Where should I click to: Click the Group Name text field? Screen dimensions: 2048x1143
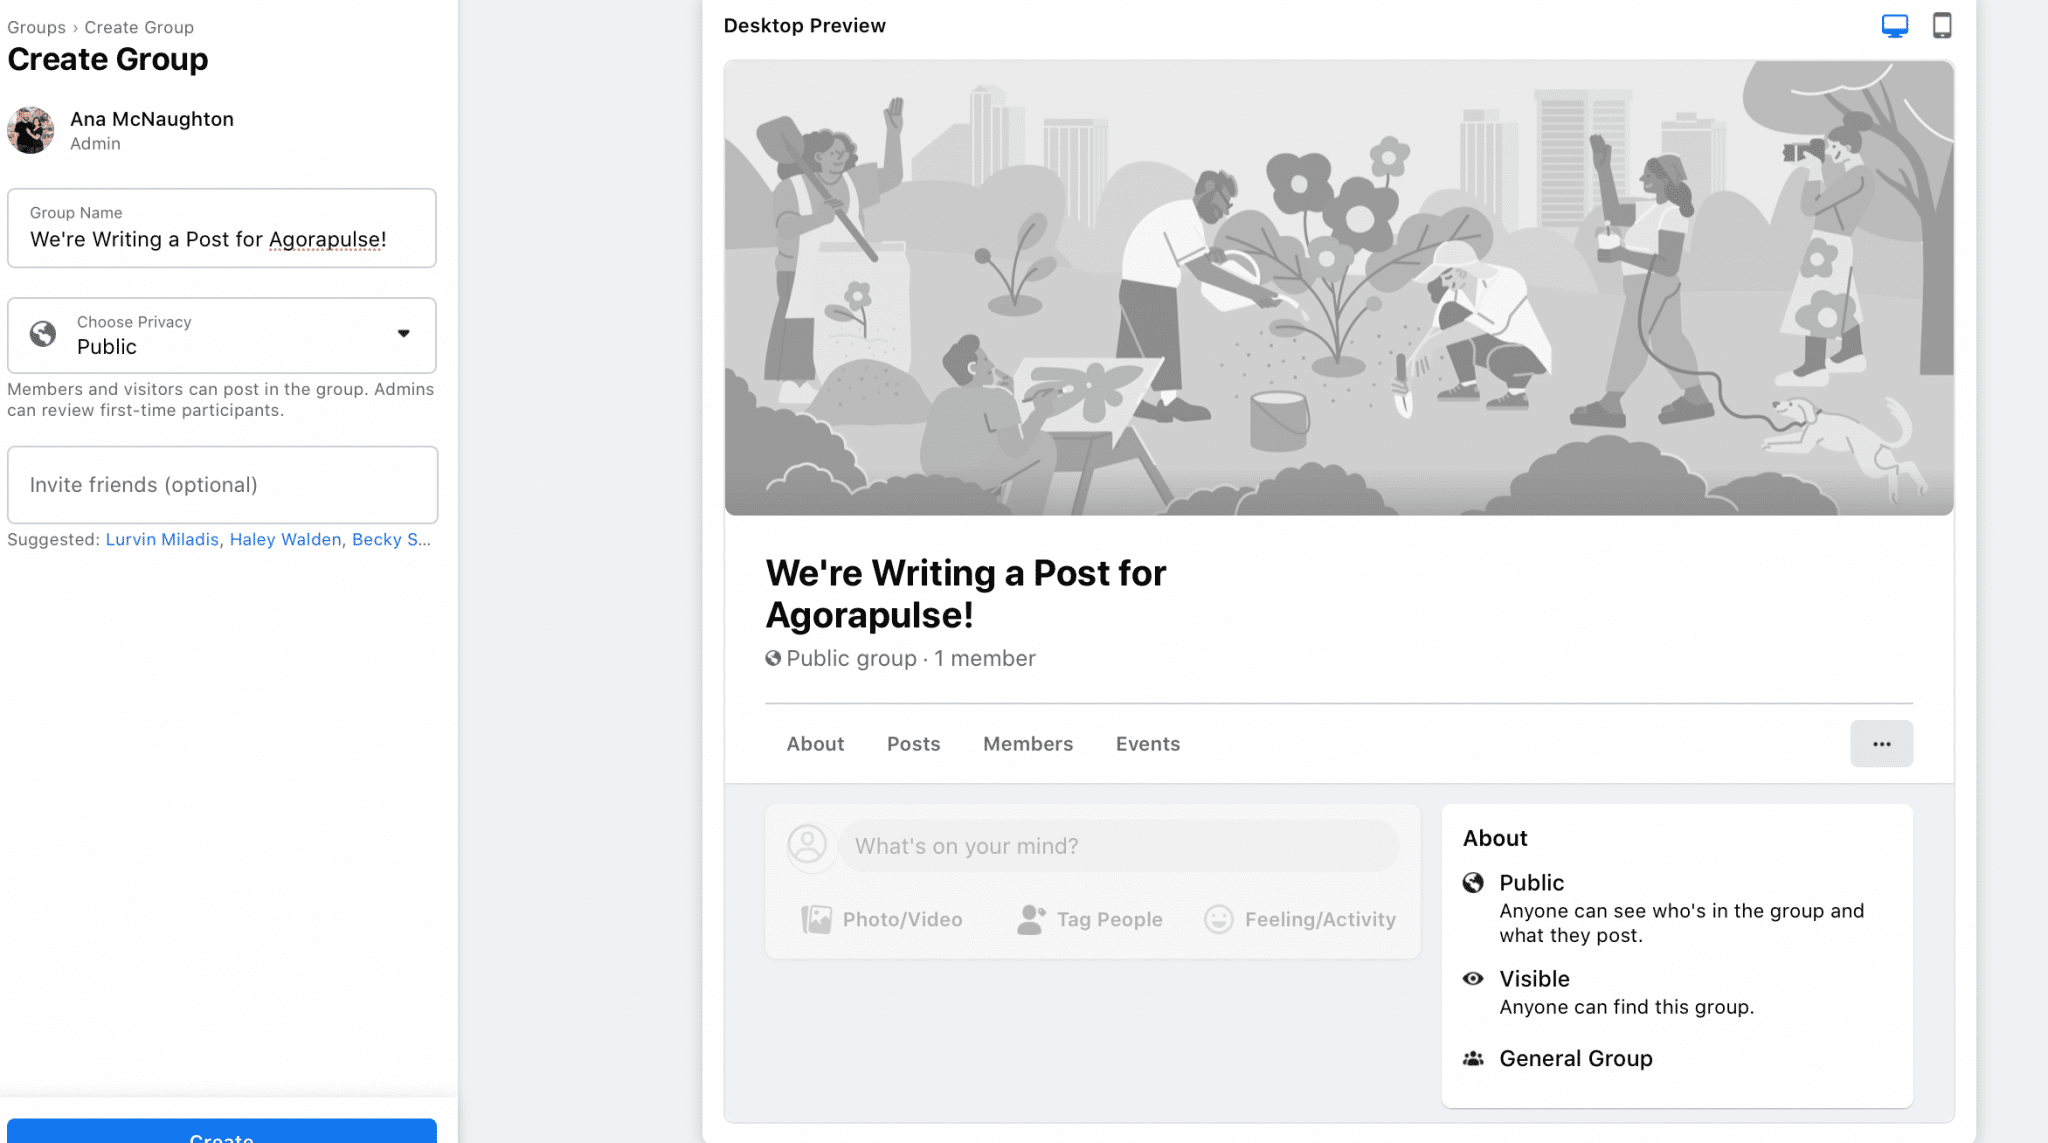point(222,239)
